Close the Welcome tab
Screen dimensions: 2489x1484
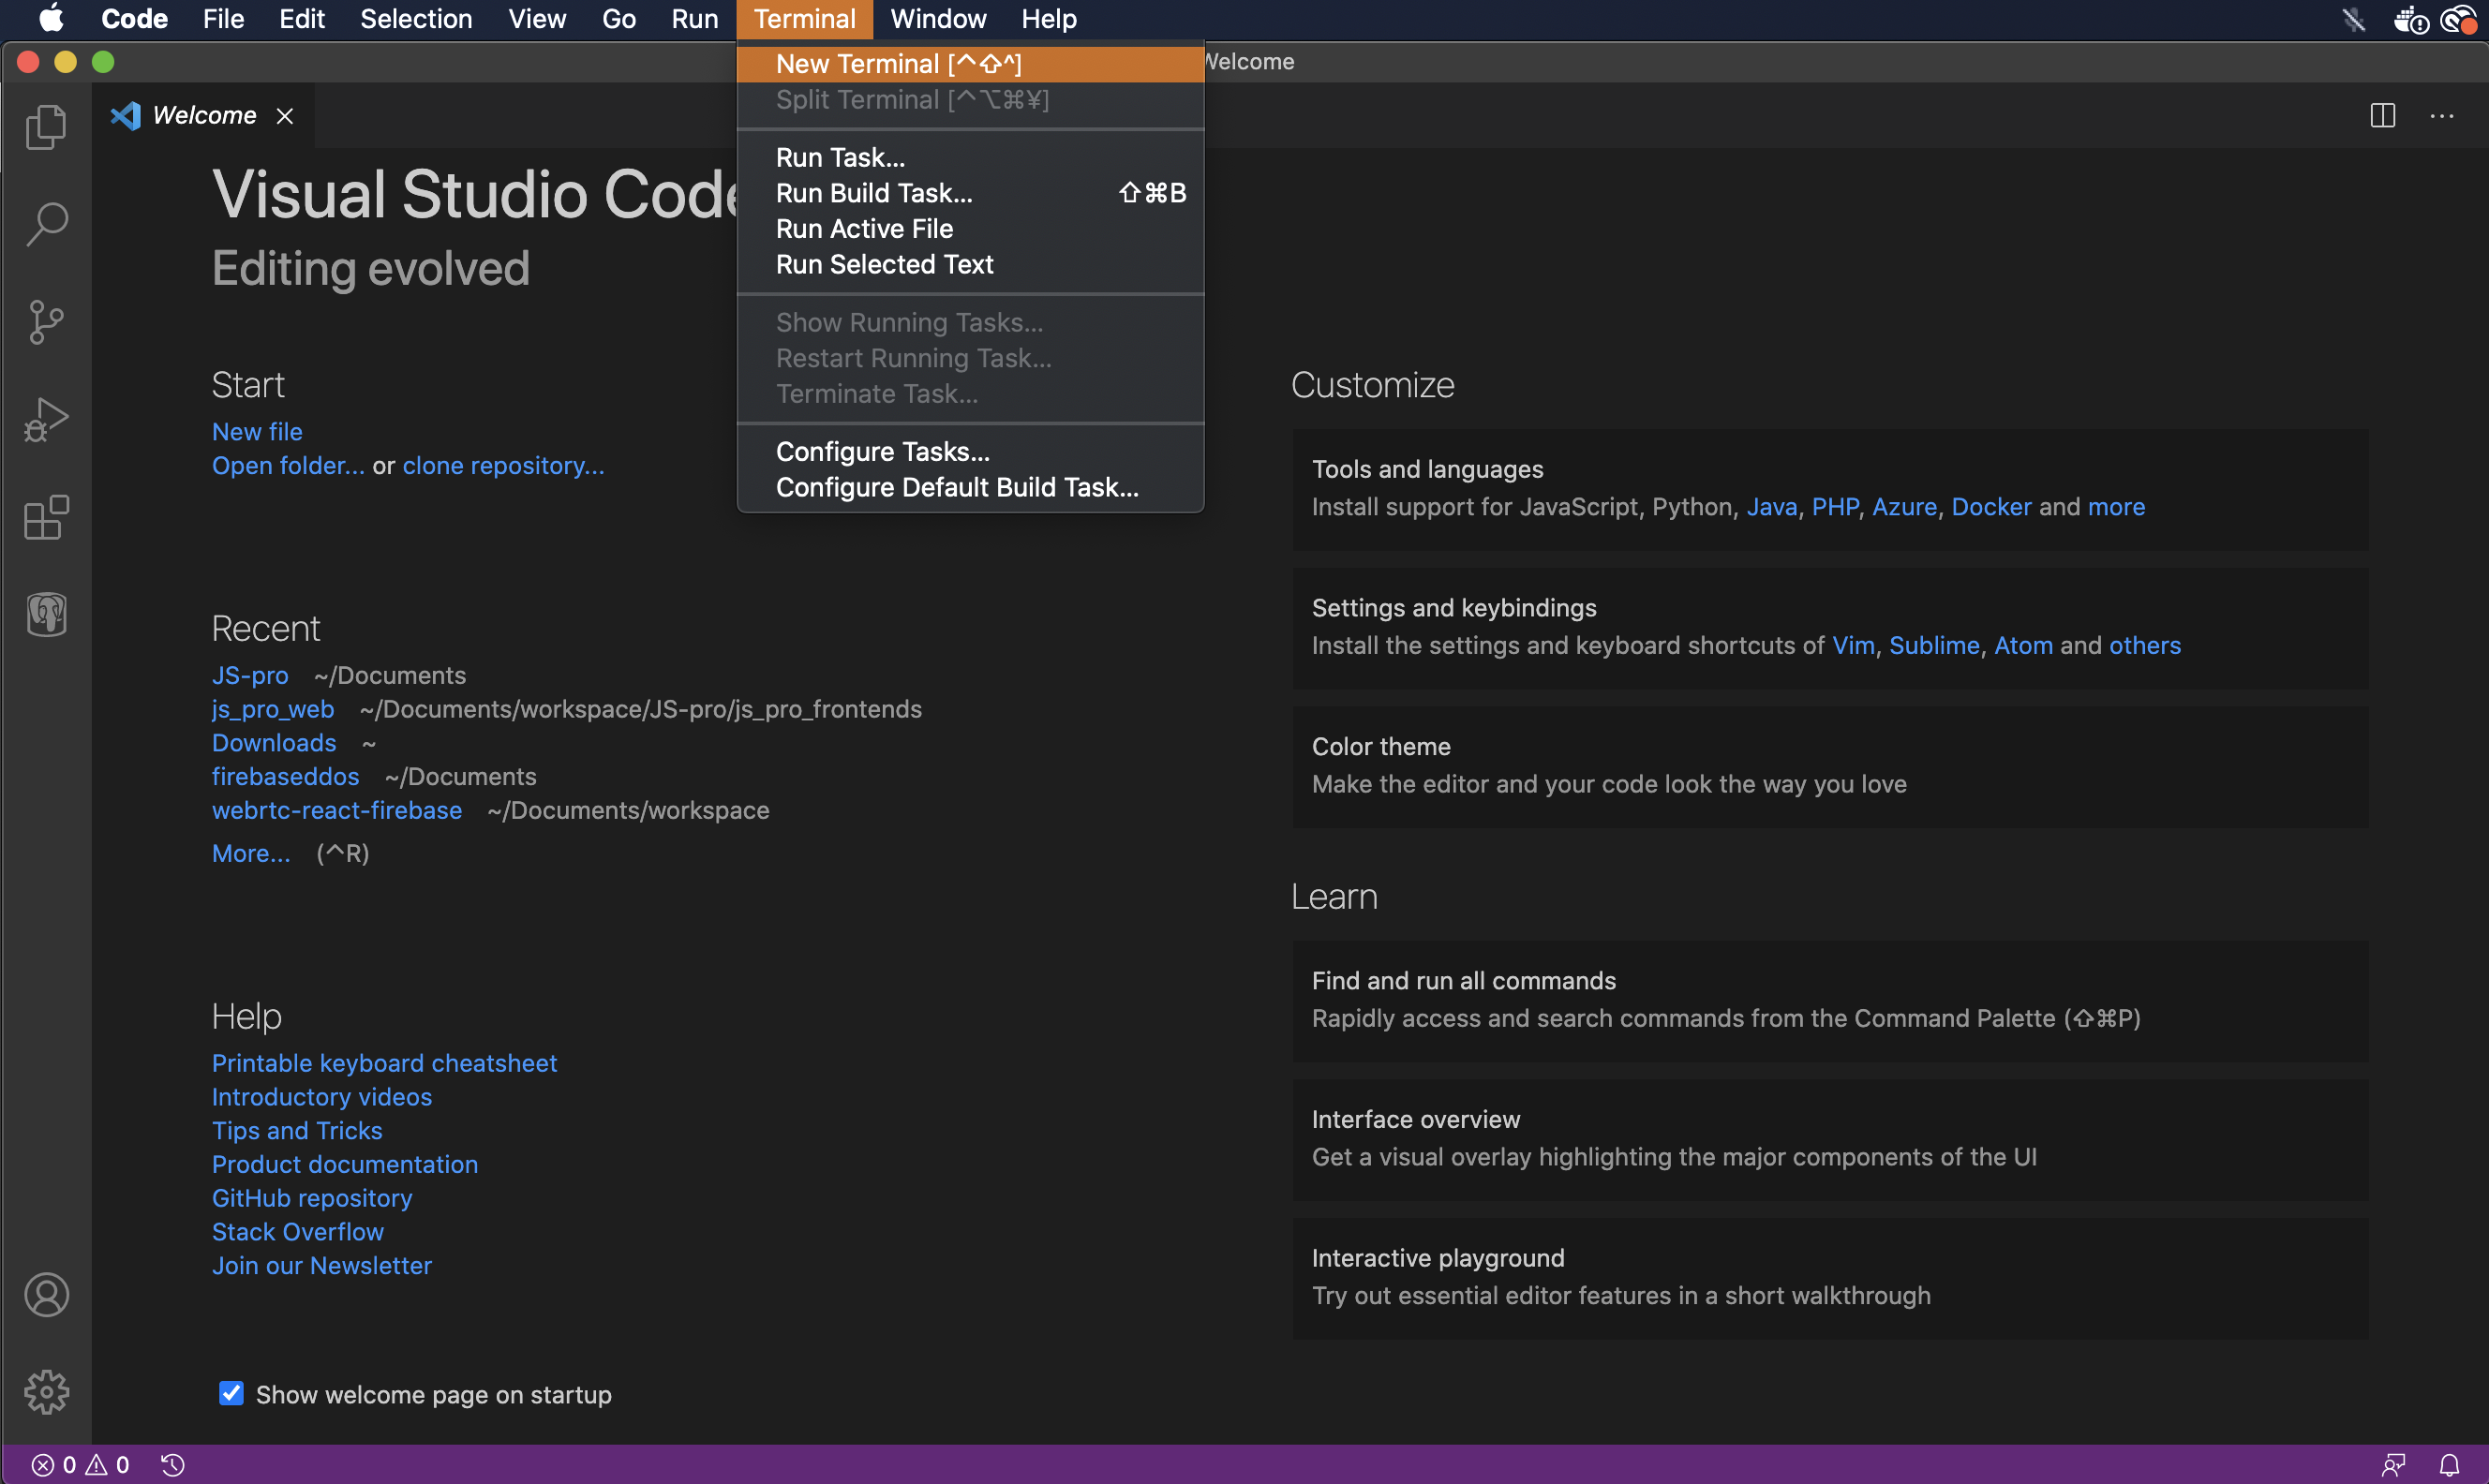[x=285, y=116]
